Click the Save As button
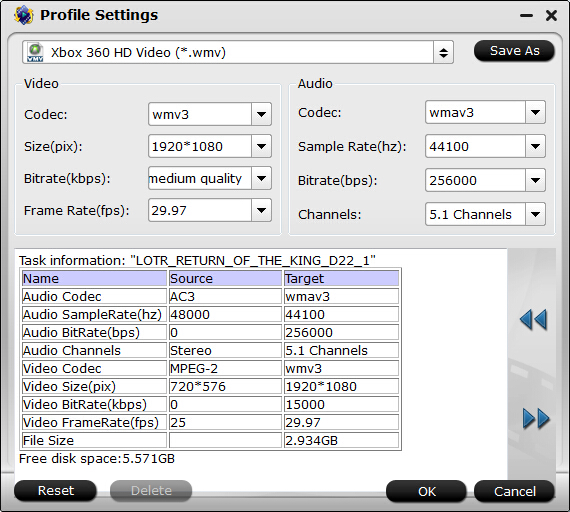This screenshot has width=570, height=512. pos(514,51)
